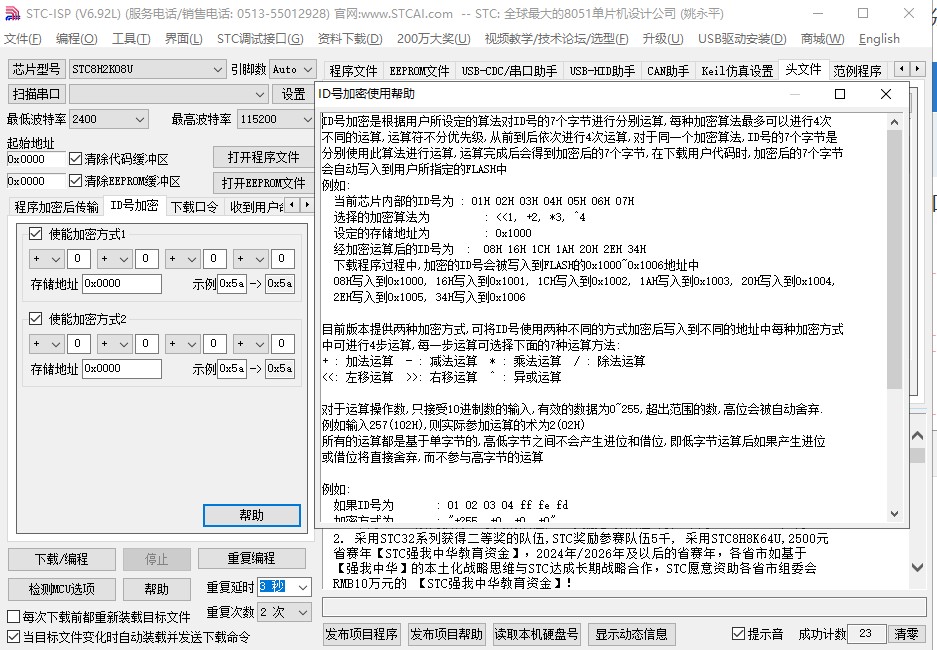Click the 检测MCU选项 button
This screenshot has height=650, width=937.
tap(62, 589)
